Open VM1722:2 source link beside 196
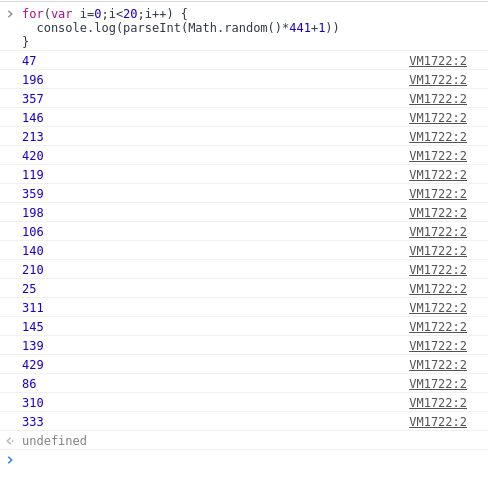Viewport: 488px width, 477px height. click(x=438, y=80)
